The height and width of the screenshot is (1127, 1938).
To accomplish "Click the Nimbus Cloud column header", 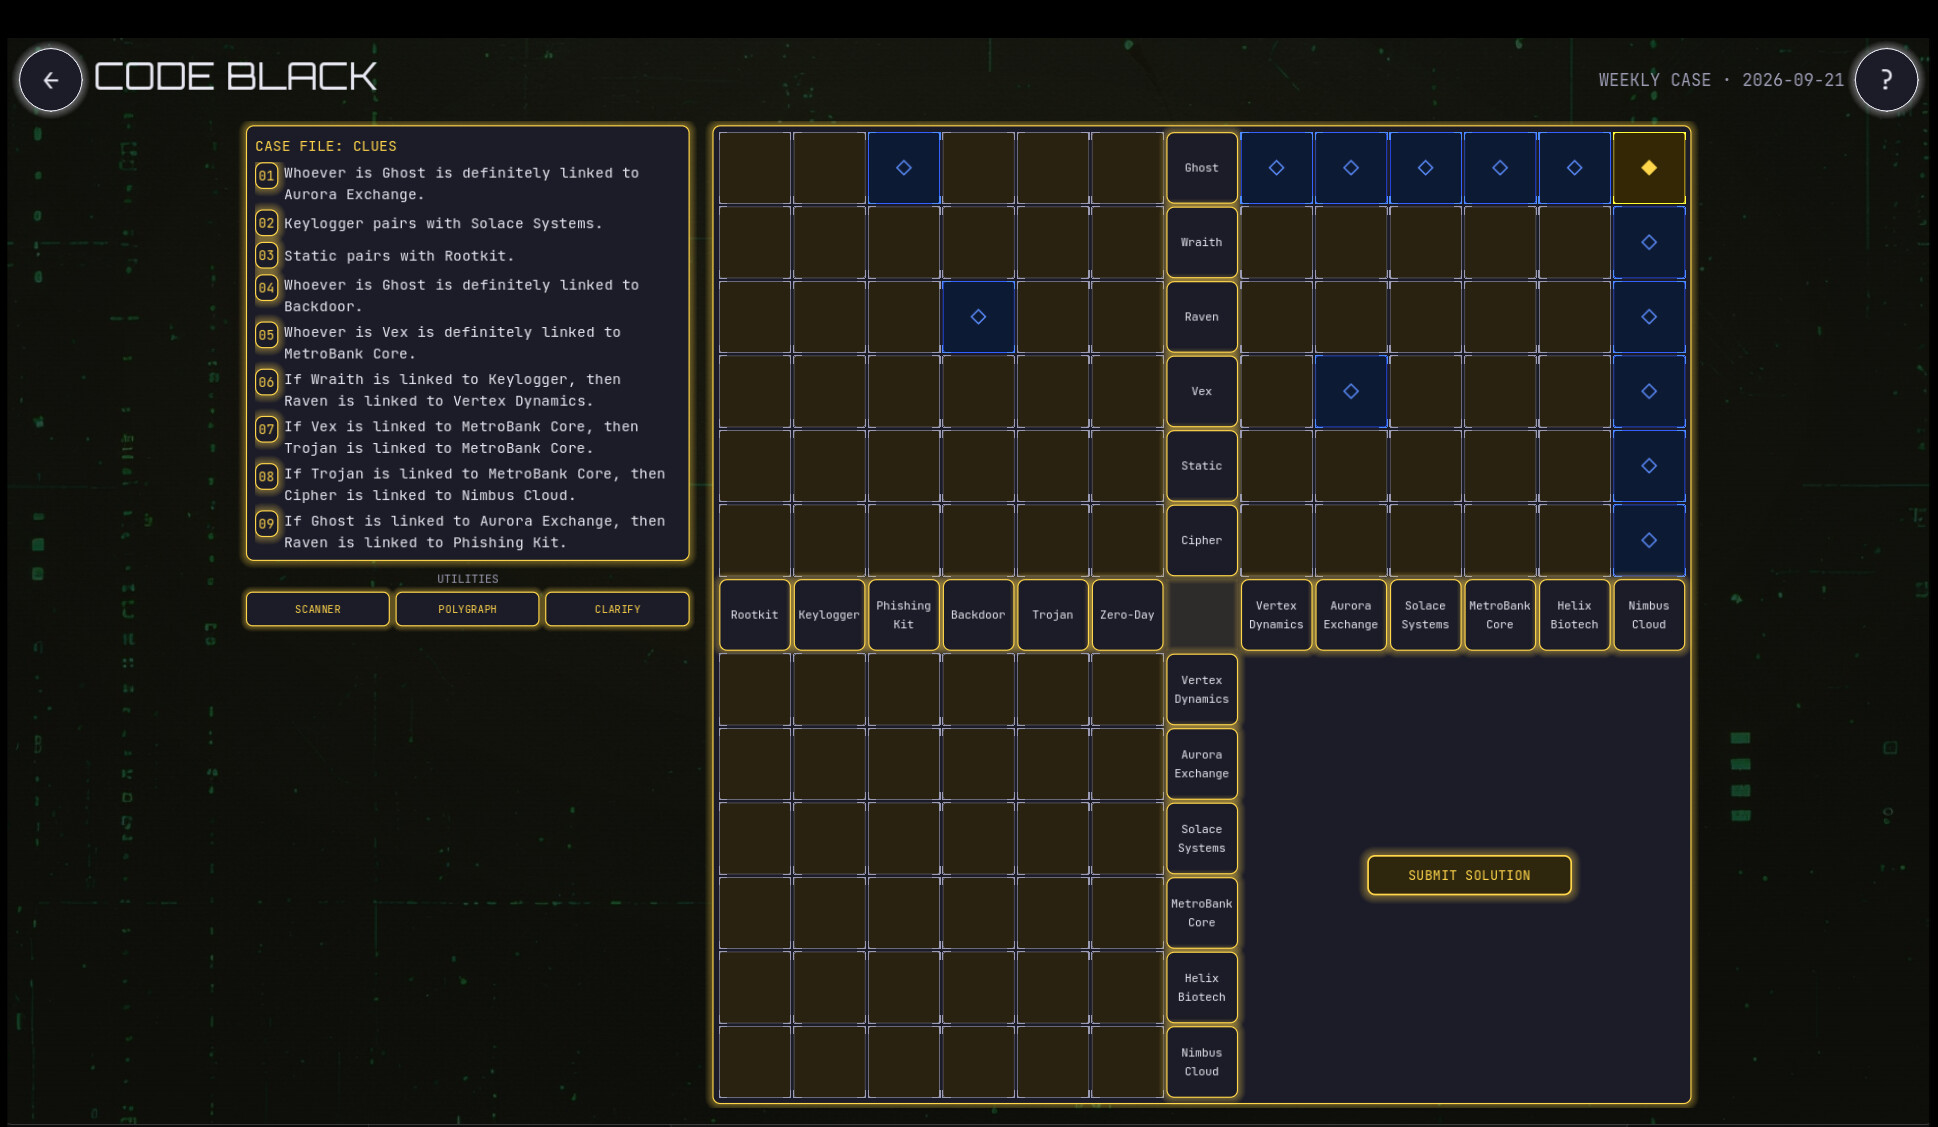I will coord(1649,615).
